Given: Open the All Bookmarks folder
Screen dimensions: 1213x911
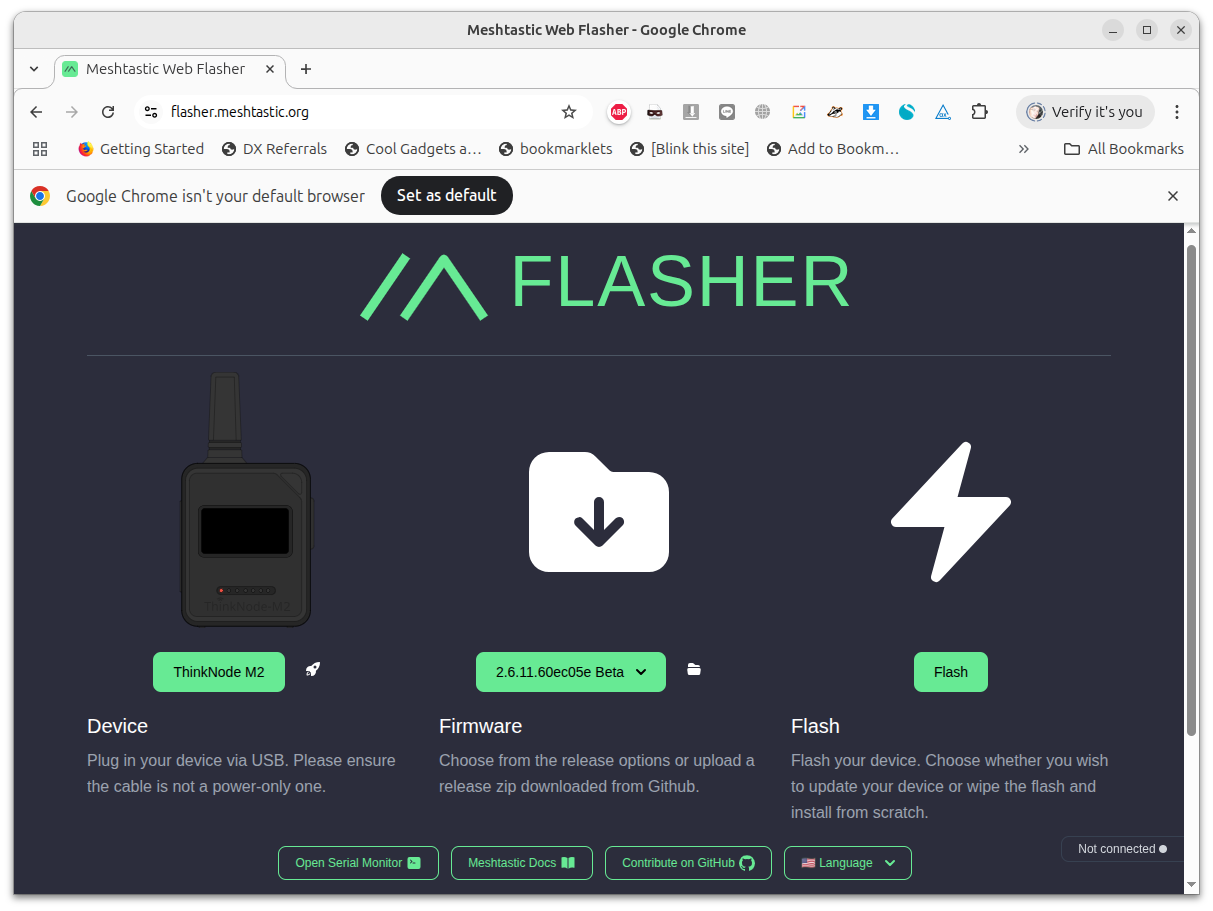Looking at the screenshot, I should [1124, 149].
